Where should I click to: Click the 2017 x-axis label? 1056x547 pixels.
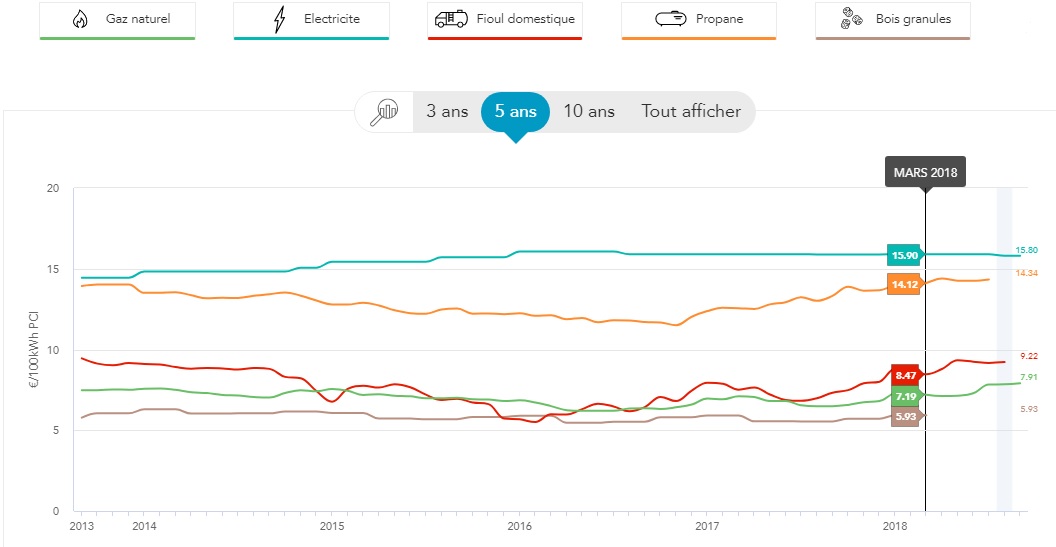tap(708, 525)
